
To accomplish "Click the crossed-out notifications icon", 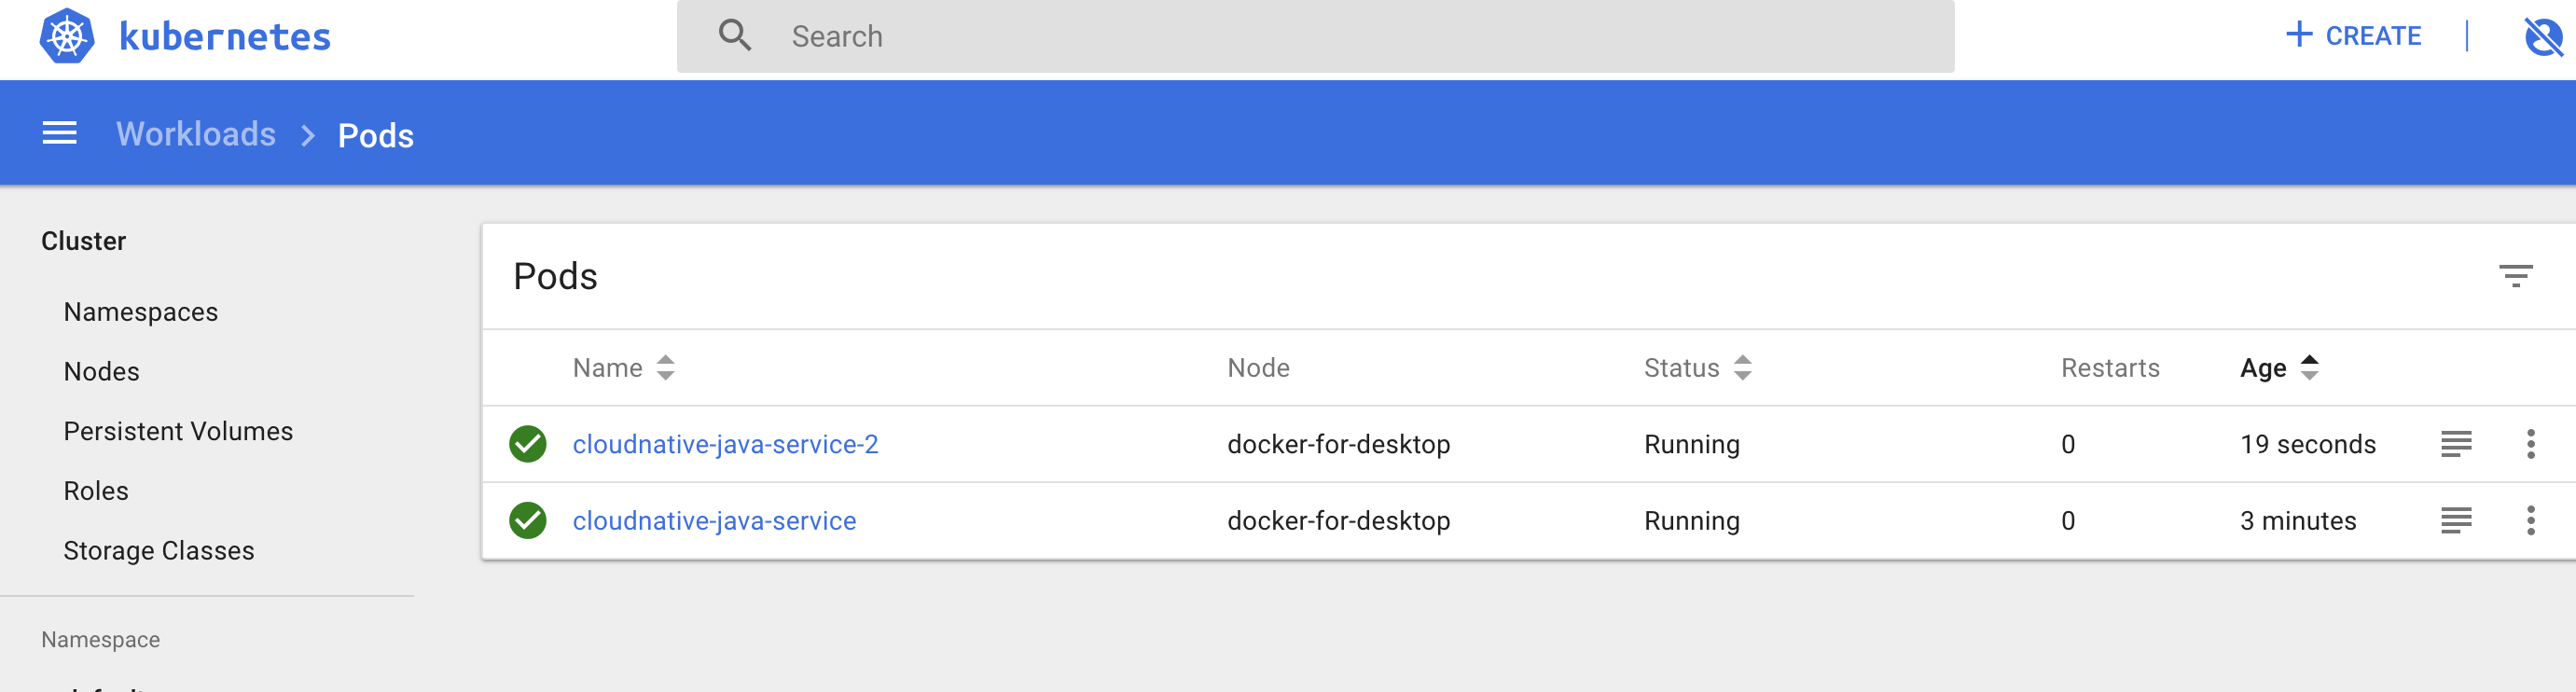I will pyautogui.click(x=2543, y=37).
